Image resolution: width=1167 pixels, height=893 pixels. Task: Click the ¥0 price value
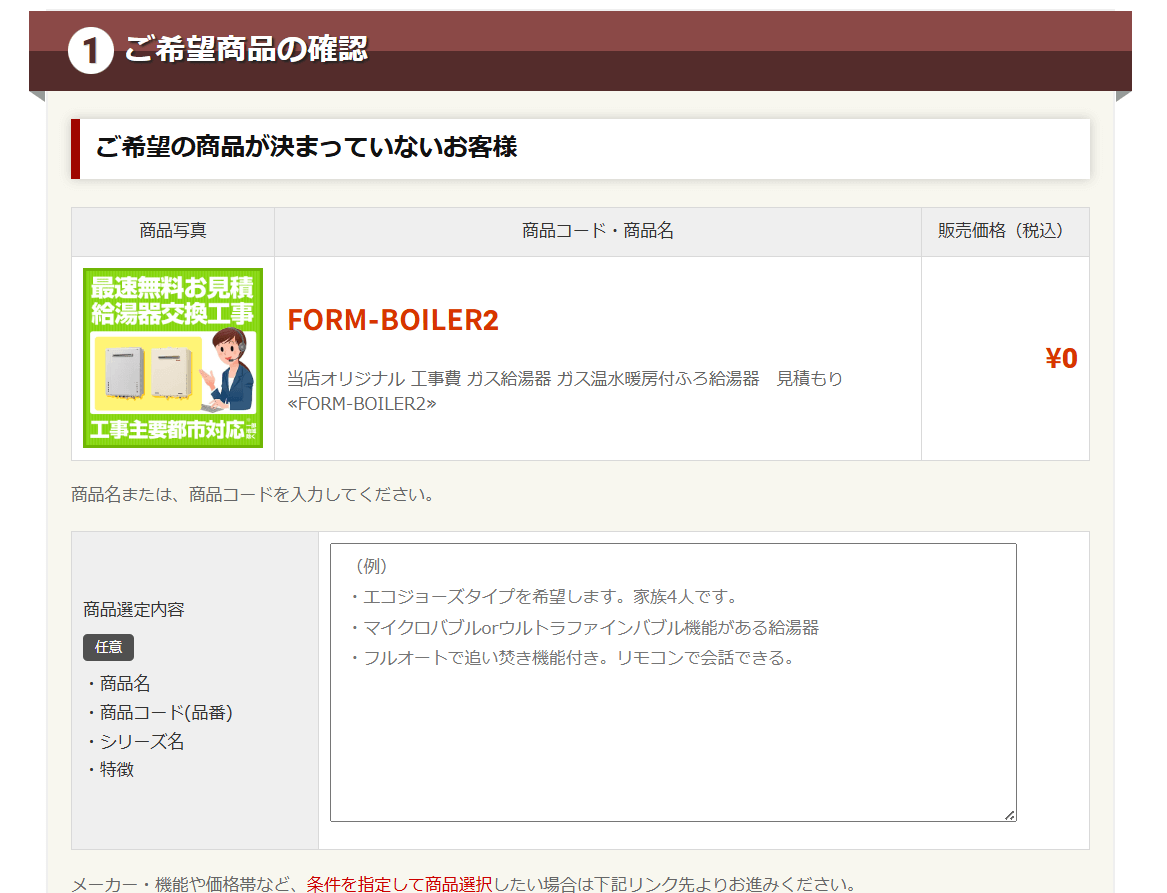coord(1061,359)
